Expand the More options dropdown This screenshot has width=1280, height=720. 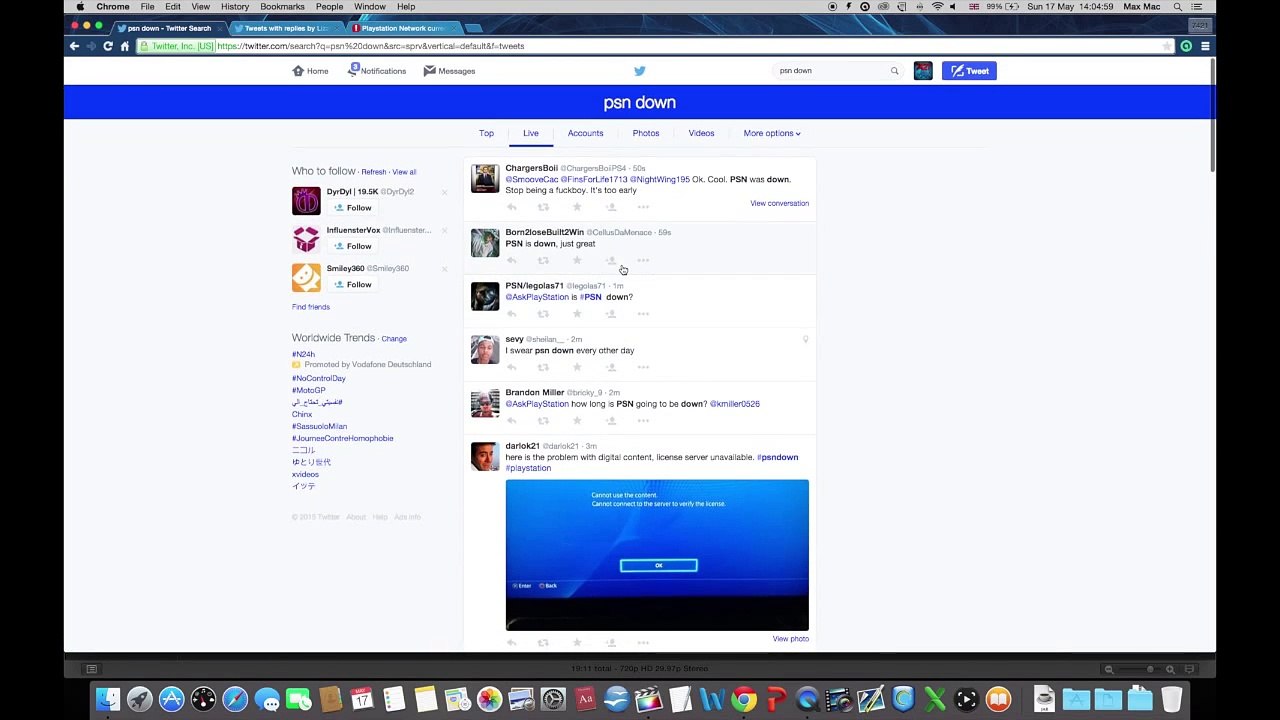[x=772, y=133]
